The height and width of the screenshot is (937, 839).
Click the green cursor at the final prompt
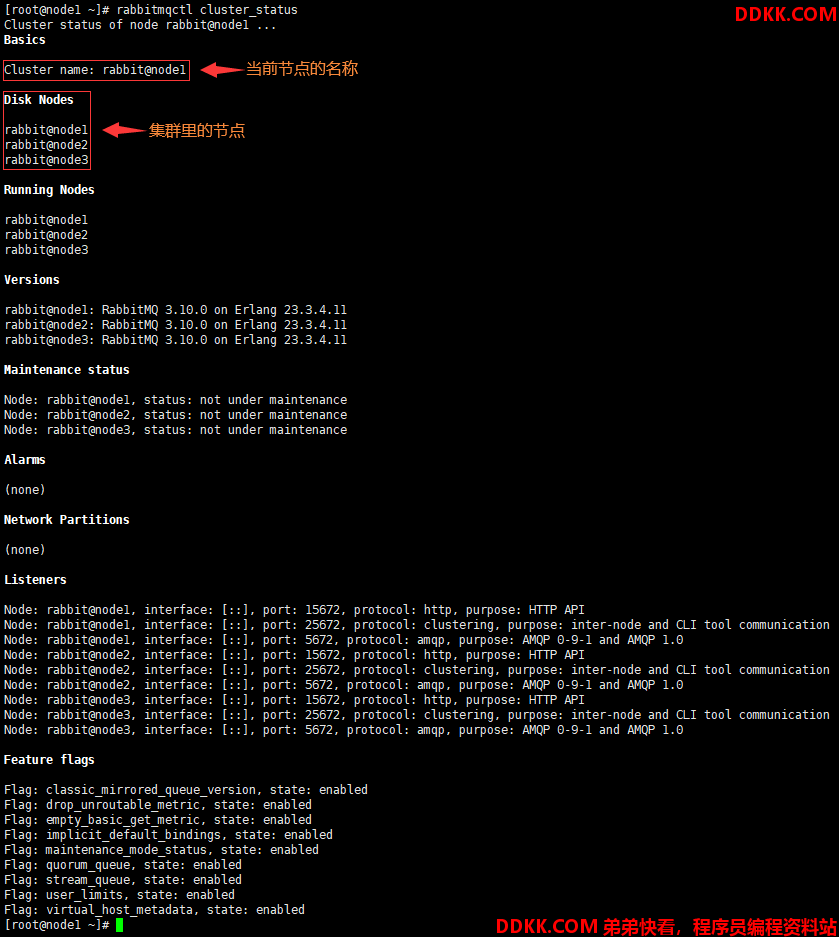120,925
